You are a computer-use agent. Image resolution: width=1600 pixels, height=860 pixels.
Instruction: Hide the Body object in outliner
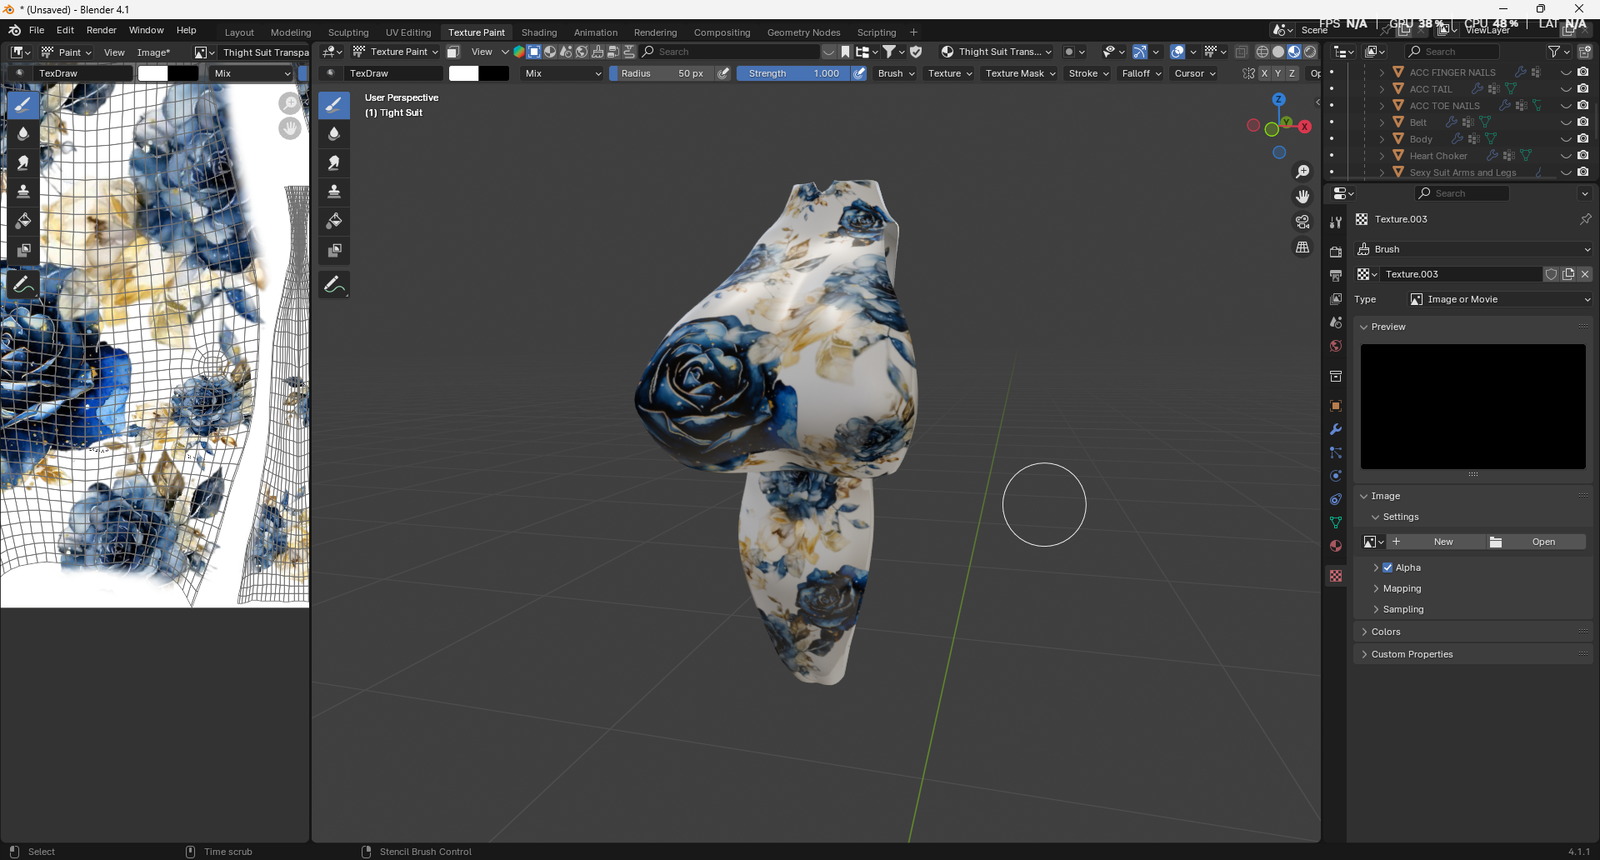pyautogui.click(x=1566, y=139)
